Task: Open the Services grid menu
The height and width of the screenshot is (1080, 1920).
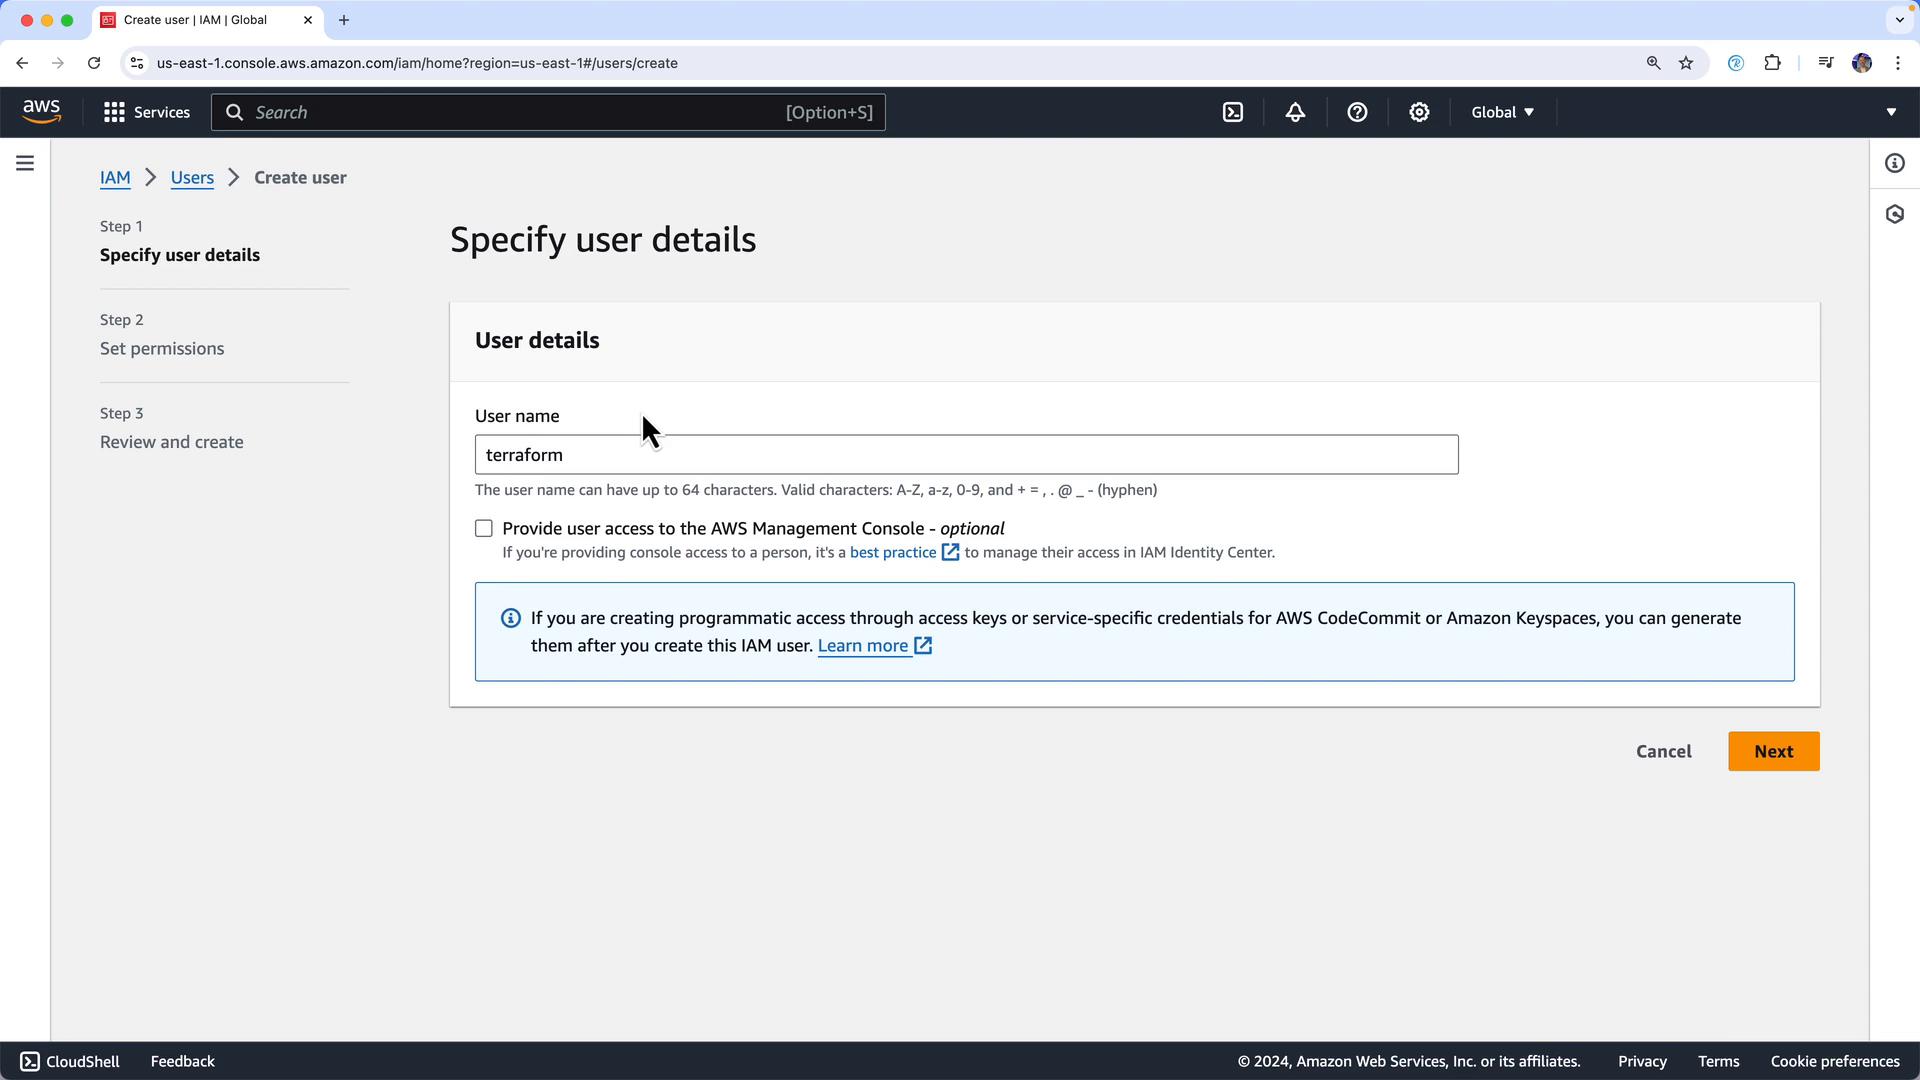Action: 146,112
